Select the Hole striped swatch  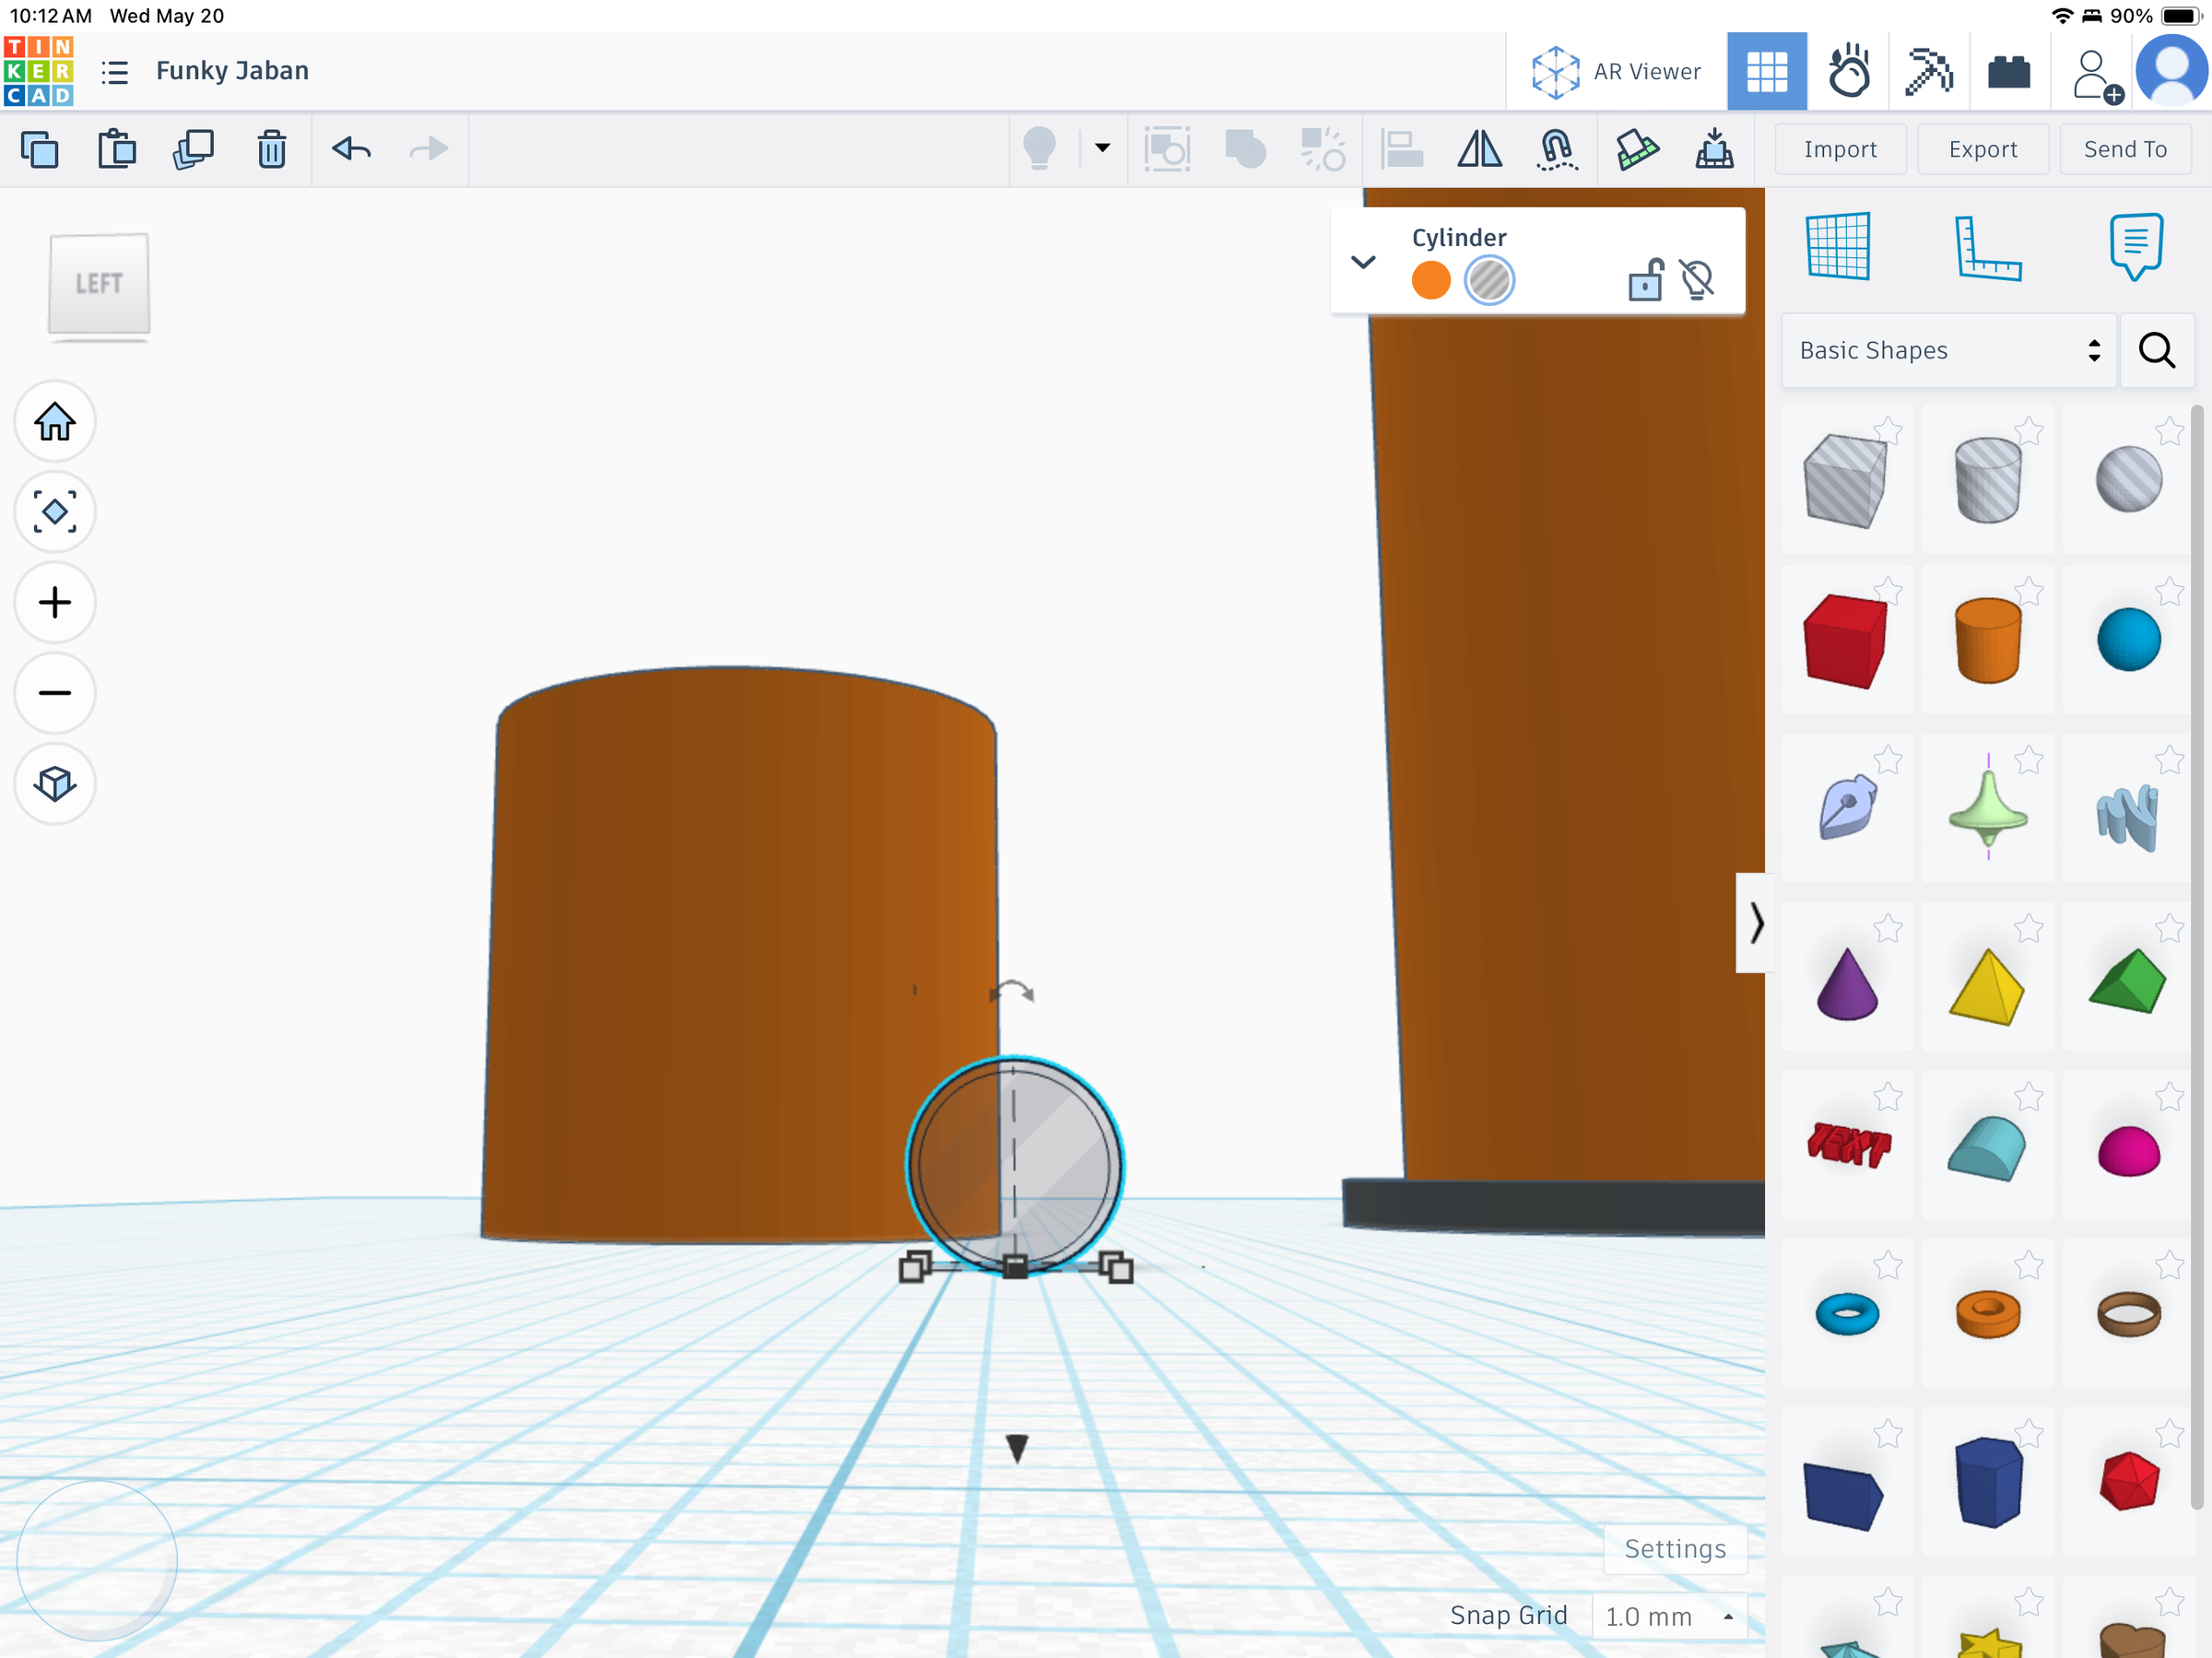1489,280
